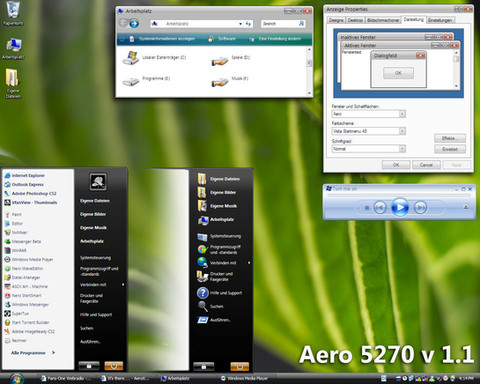The image size is (480, 384).
Task: Switch to the Arbeitsplatz taskbar button
Action: pyautogui.click(x=176, y=379)
